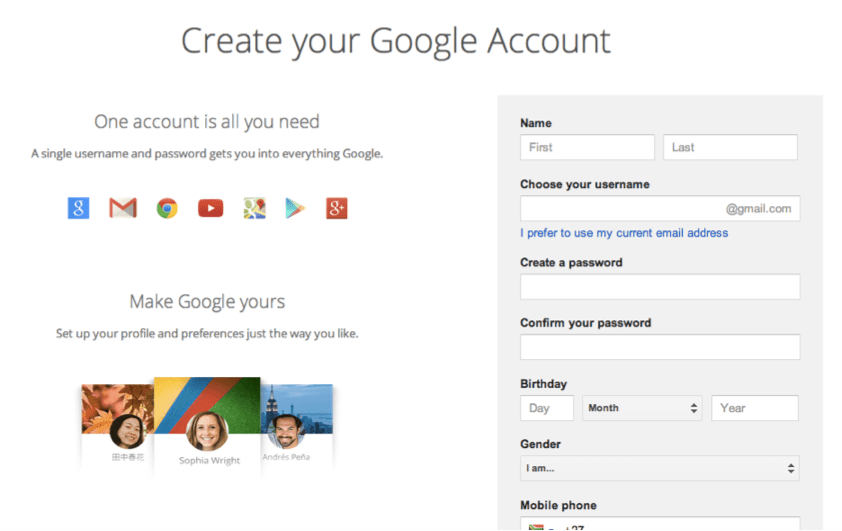Viewport: 842px width, 531px height.
Task: Click the '@gmail.com' suffix text
Action: (758, 208)
